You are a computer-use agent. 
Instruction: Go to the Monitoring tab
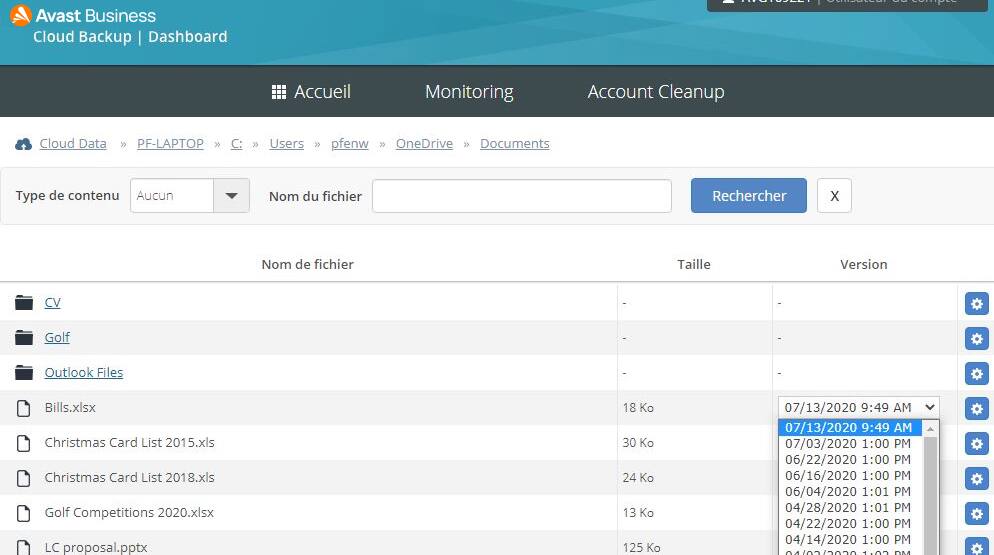[469, 92]
